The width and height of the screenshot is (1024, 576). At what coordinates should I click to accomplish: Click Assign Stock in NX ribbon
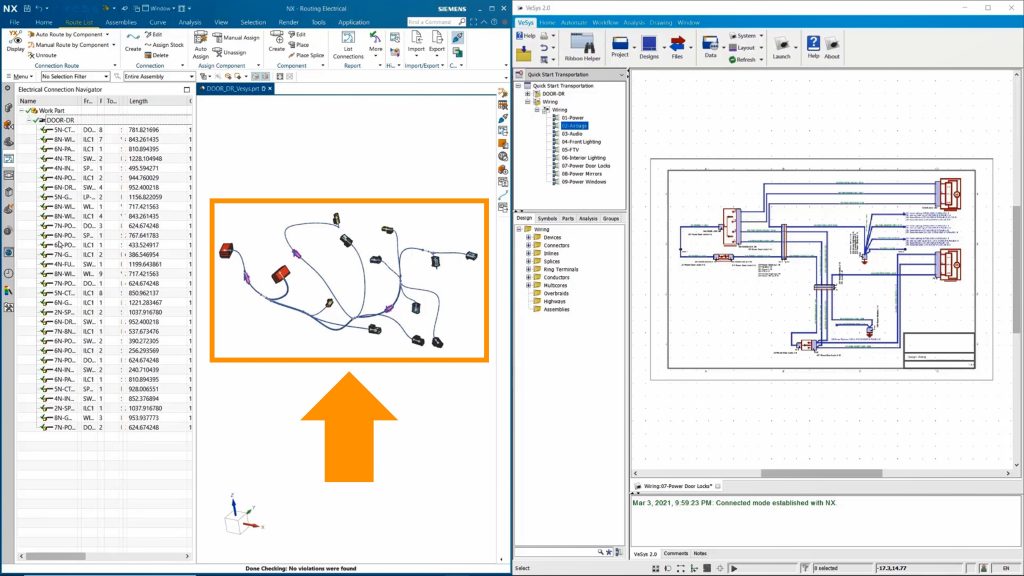(x=164, y=45)
